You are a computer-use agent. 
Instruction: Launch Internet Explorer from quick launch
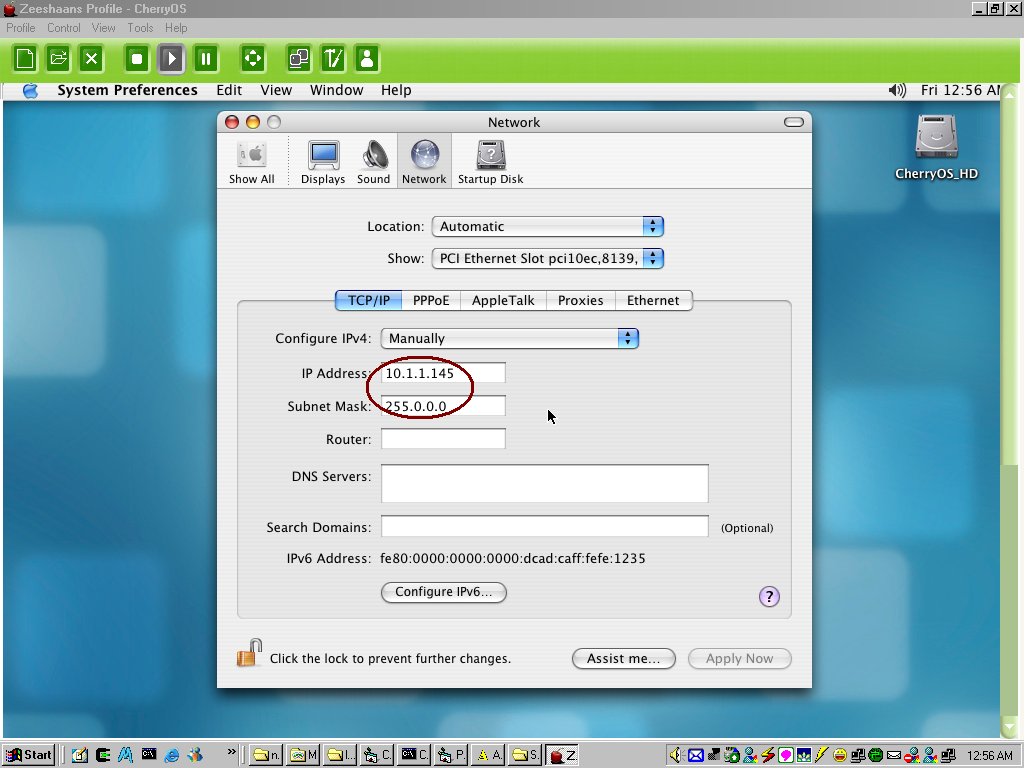[172, 756]
